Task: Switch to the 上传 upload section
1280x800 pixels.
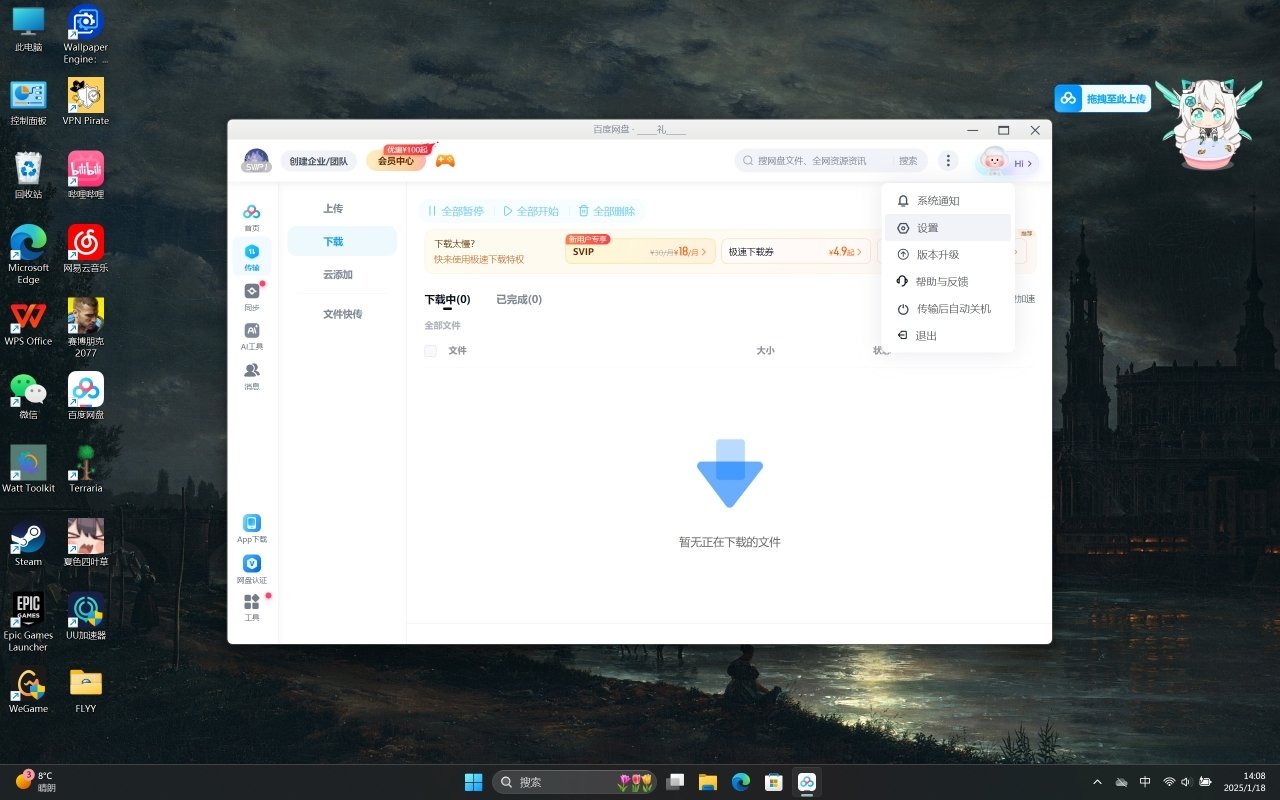Action: pyautogui.click(x=342, y=209)
